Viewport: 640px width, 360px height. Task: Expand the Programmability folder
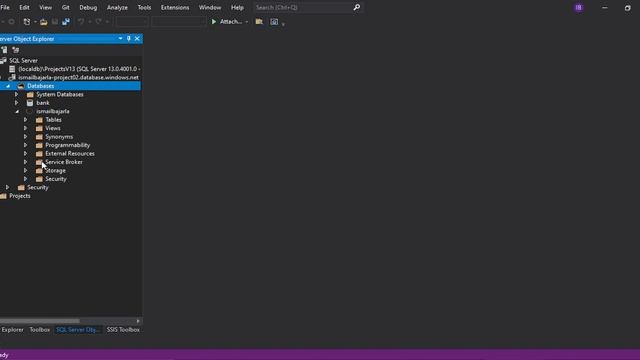pyautogui.click(x=25, y=145)
